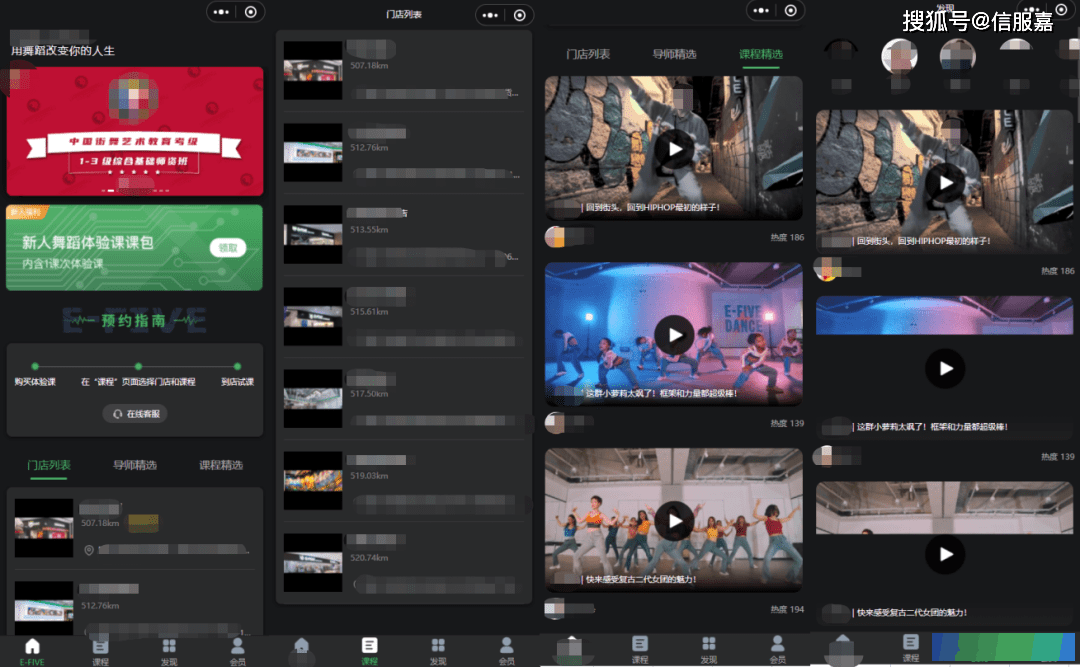
Task: Tap the 热度 194 label under 课程精选 tab
Action: (787, 609)
